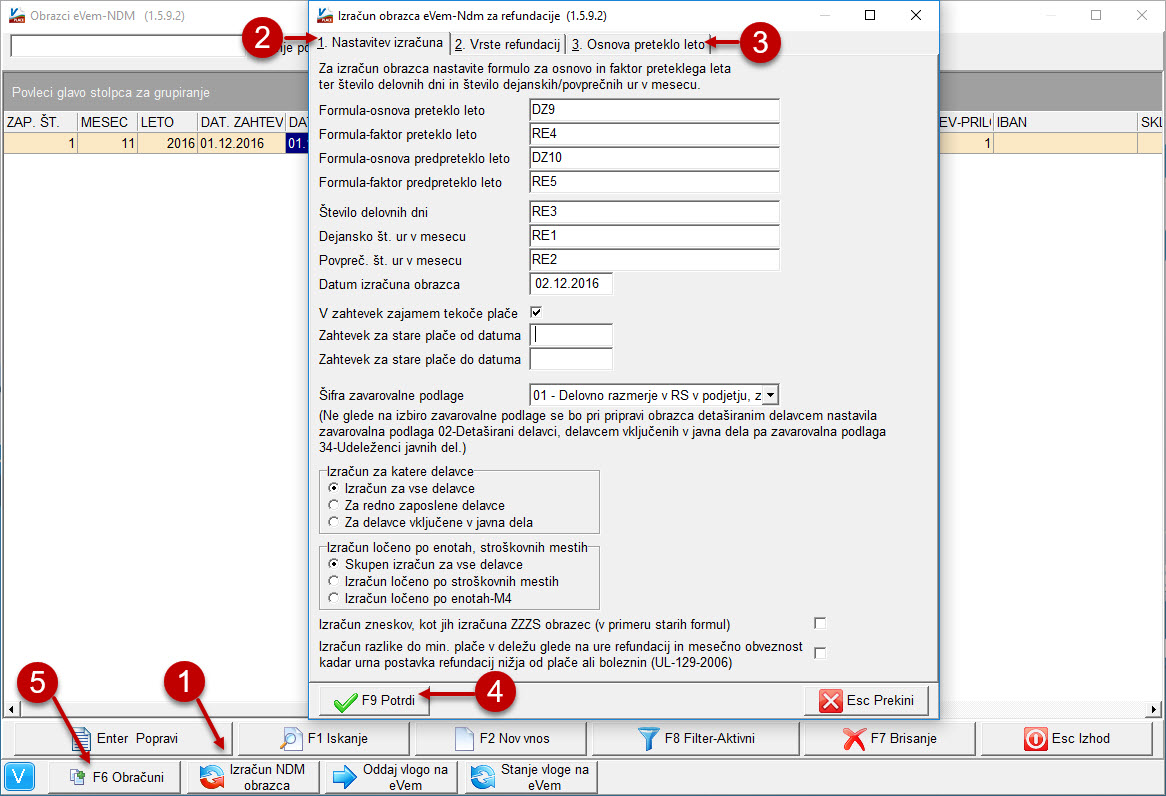The height and width of the screenshot is (796, 1166).
Task: Click ZAP. ŠT. column header
Action: point(40,122)
